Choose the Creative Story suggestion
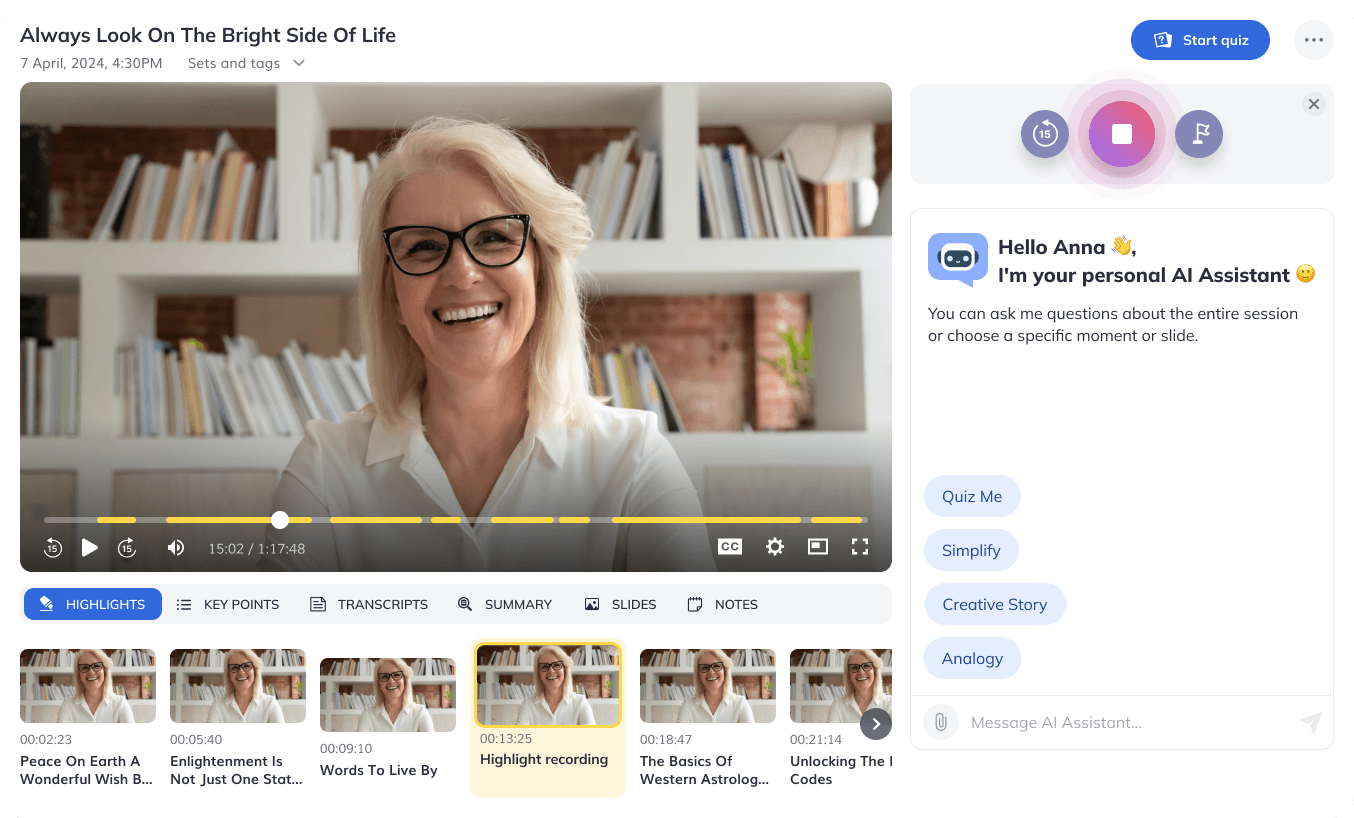The height and width of the screenshot is (818, 1354). pos(994,605)
